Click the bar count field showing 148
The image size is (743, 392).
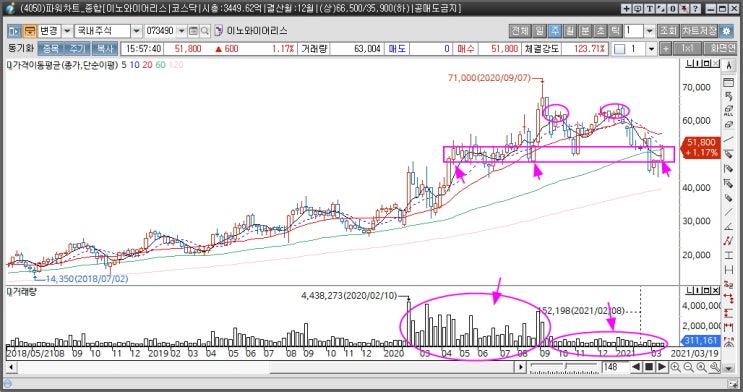click(615, 367)
